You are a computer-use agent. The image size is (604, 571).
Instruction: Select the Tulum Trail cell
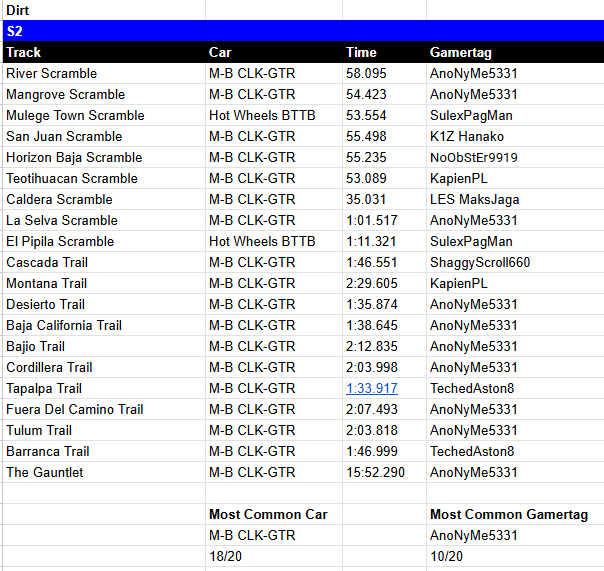pos(104,430)
